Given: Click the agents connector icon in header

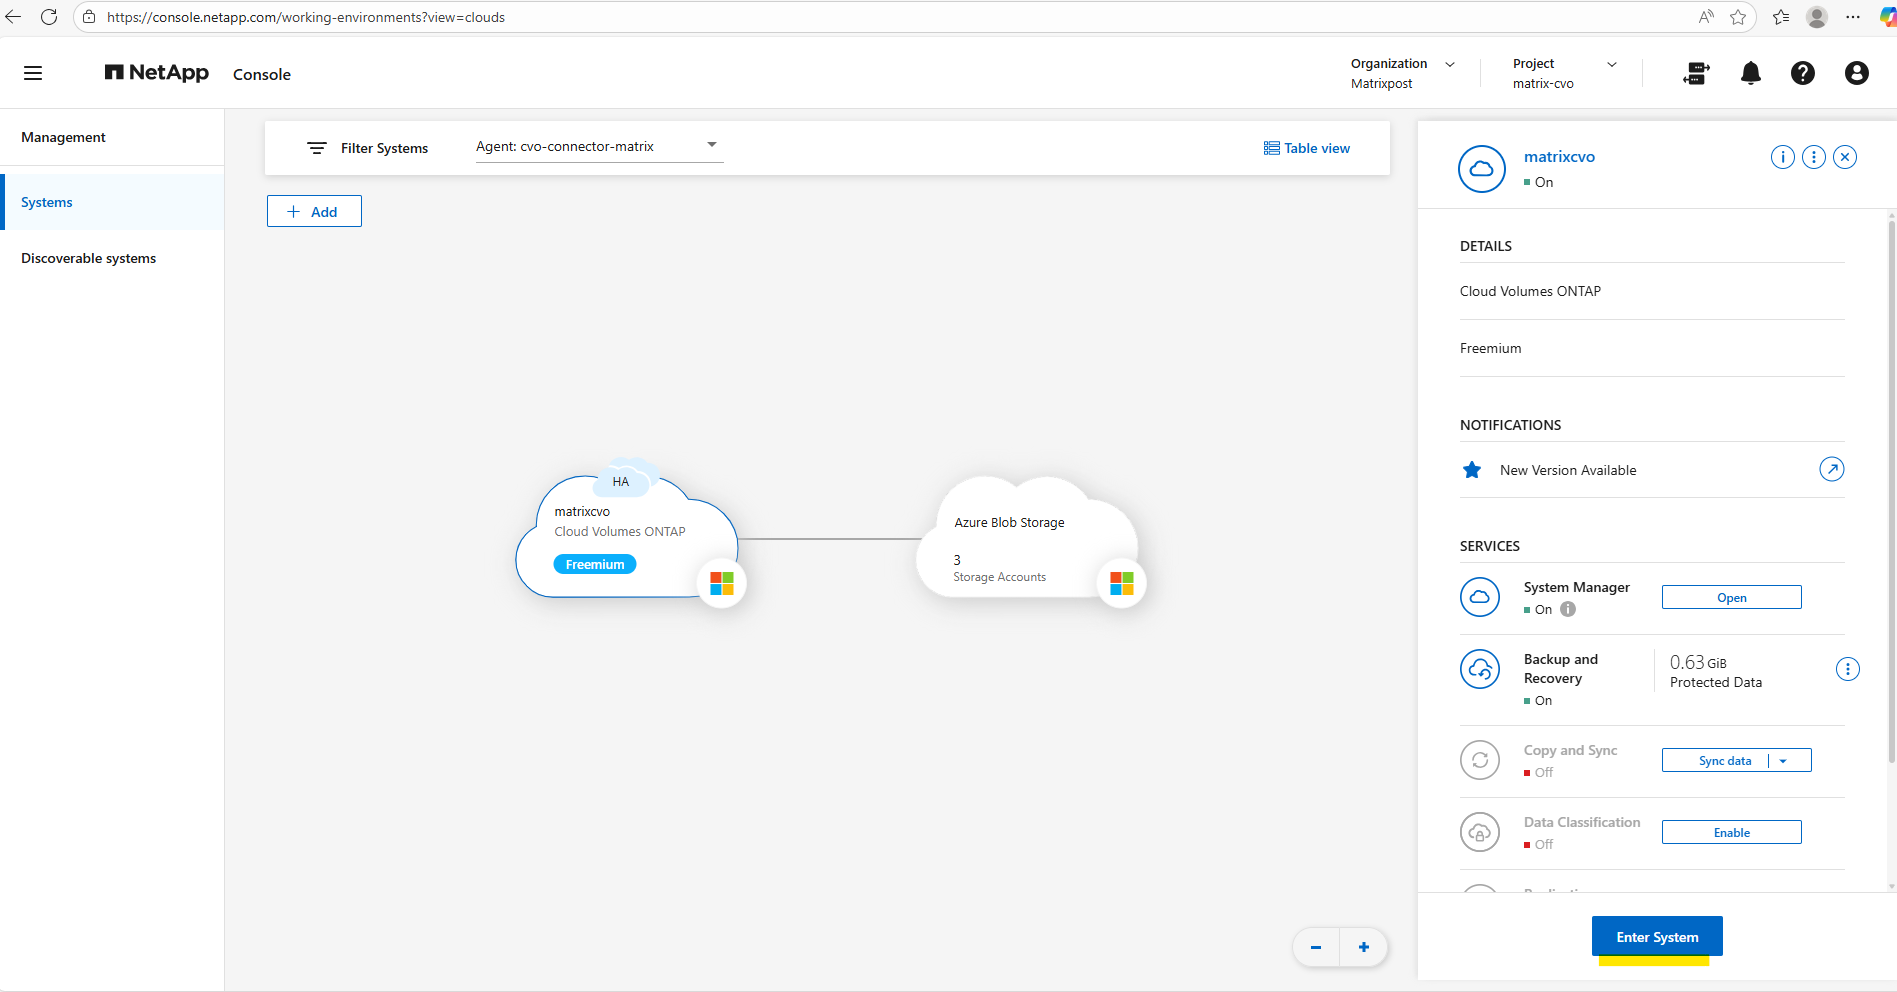Looking at the screenshot, I should point(1696,73).
